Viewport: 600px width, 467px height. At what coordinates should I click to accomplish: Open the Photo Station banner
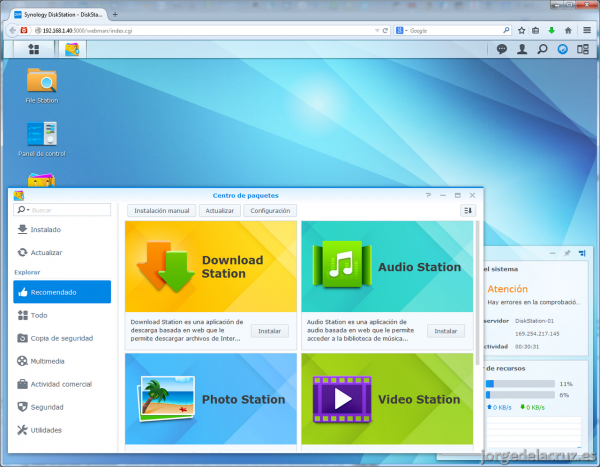pyautogui.click(x=211, y=398)
